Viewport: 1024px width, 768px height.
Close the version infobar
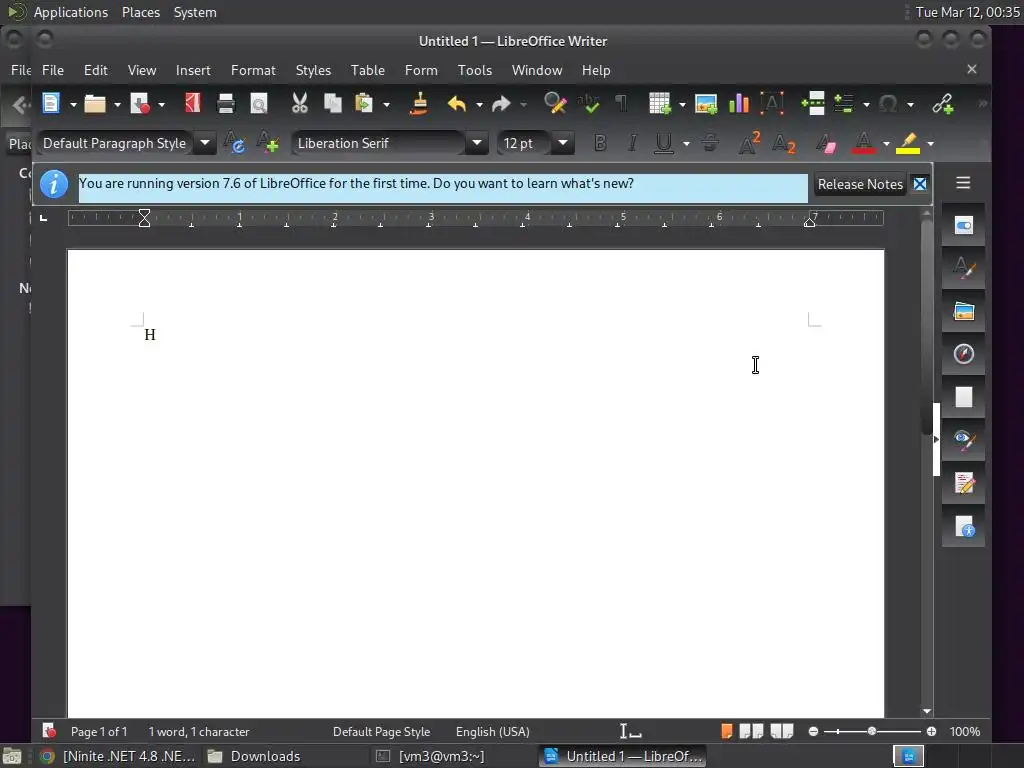click(x=920, y=184)
